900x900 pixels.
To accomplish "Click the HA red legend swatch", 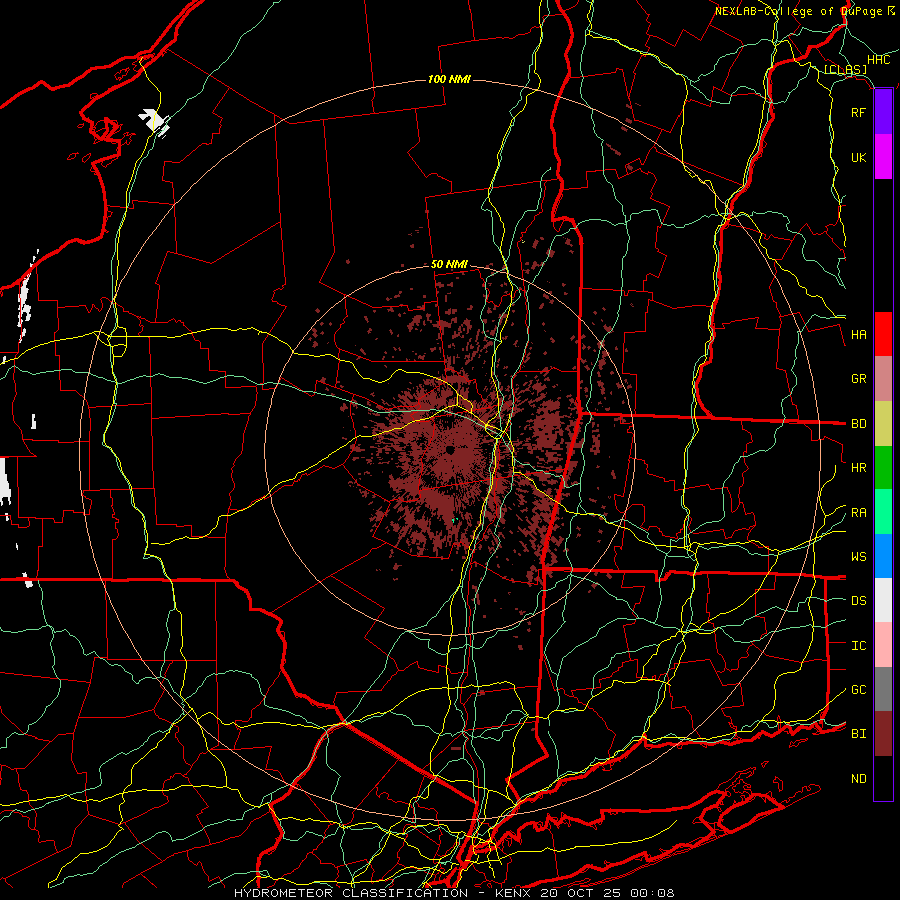I will (x=883, y=334).
